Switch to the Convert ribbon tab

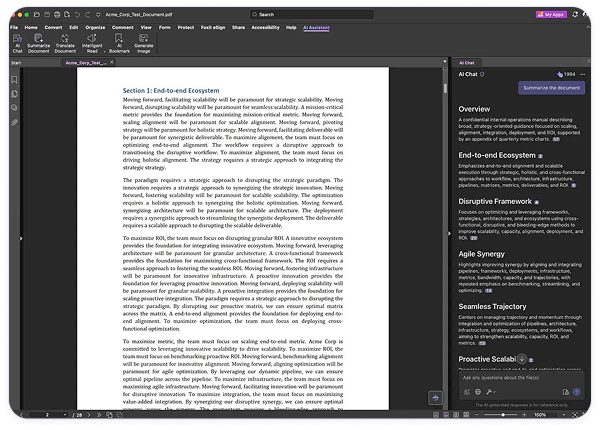(53, 28)
